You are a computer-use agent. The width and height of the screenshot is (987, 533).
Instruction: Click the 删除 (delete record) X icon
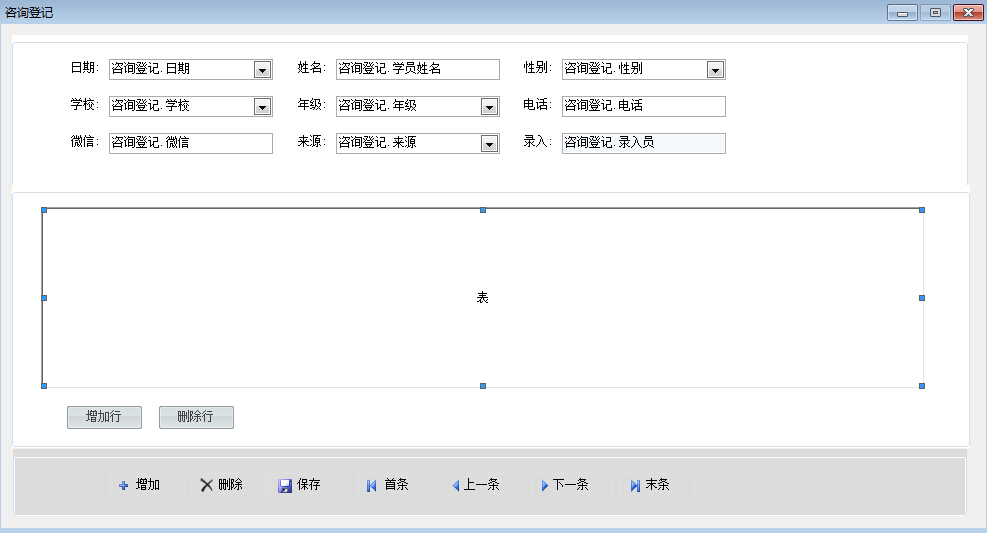(206, 485)
